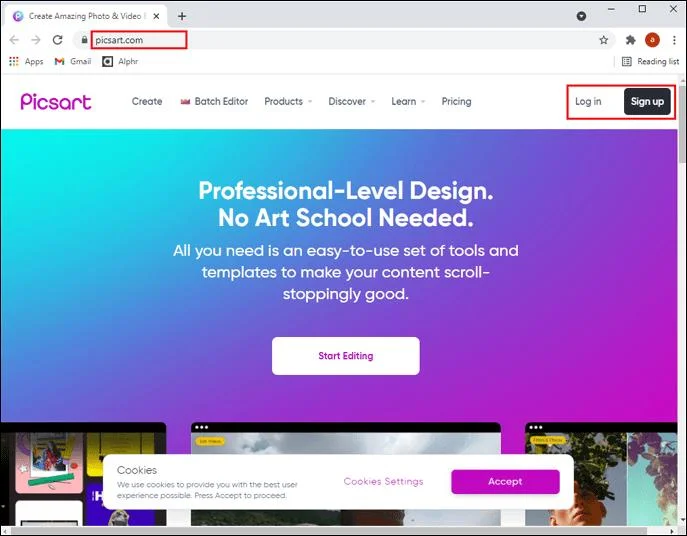The image size is (687, 536).
Task: Open a new tab with the plus icon
Action: click(x=182, y=16)
